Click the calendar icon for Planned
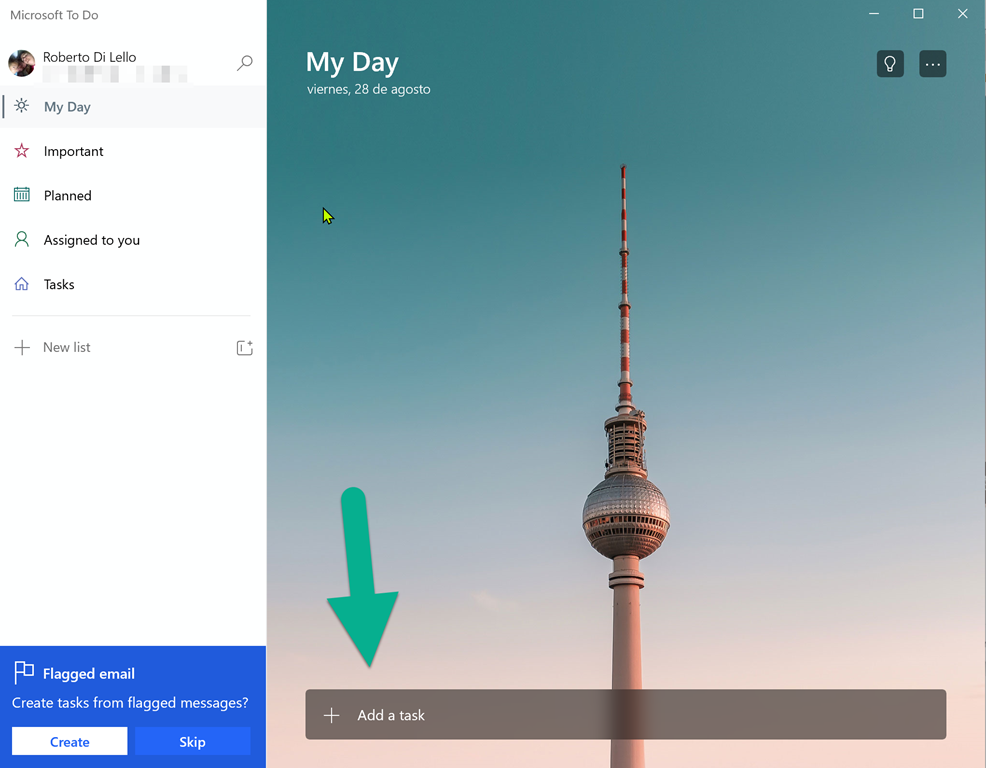986x768 pixels. (22, 195)
